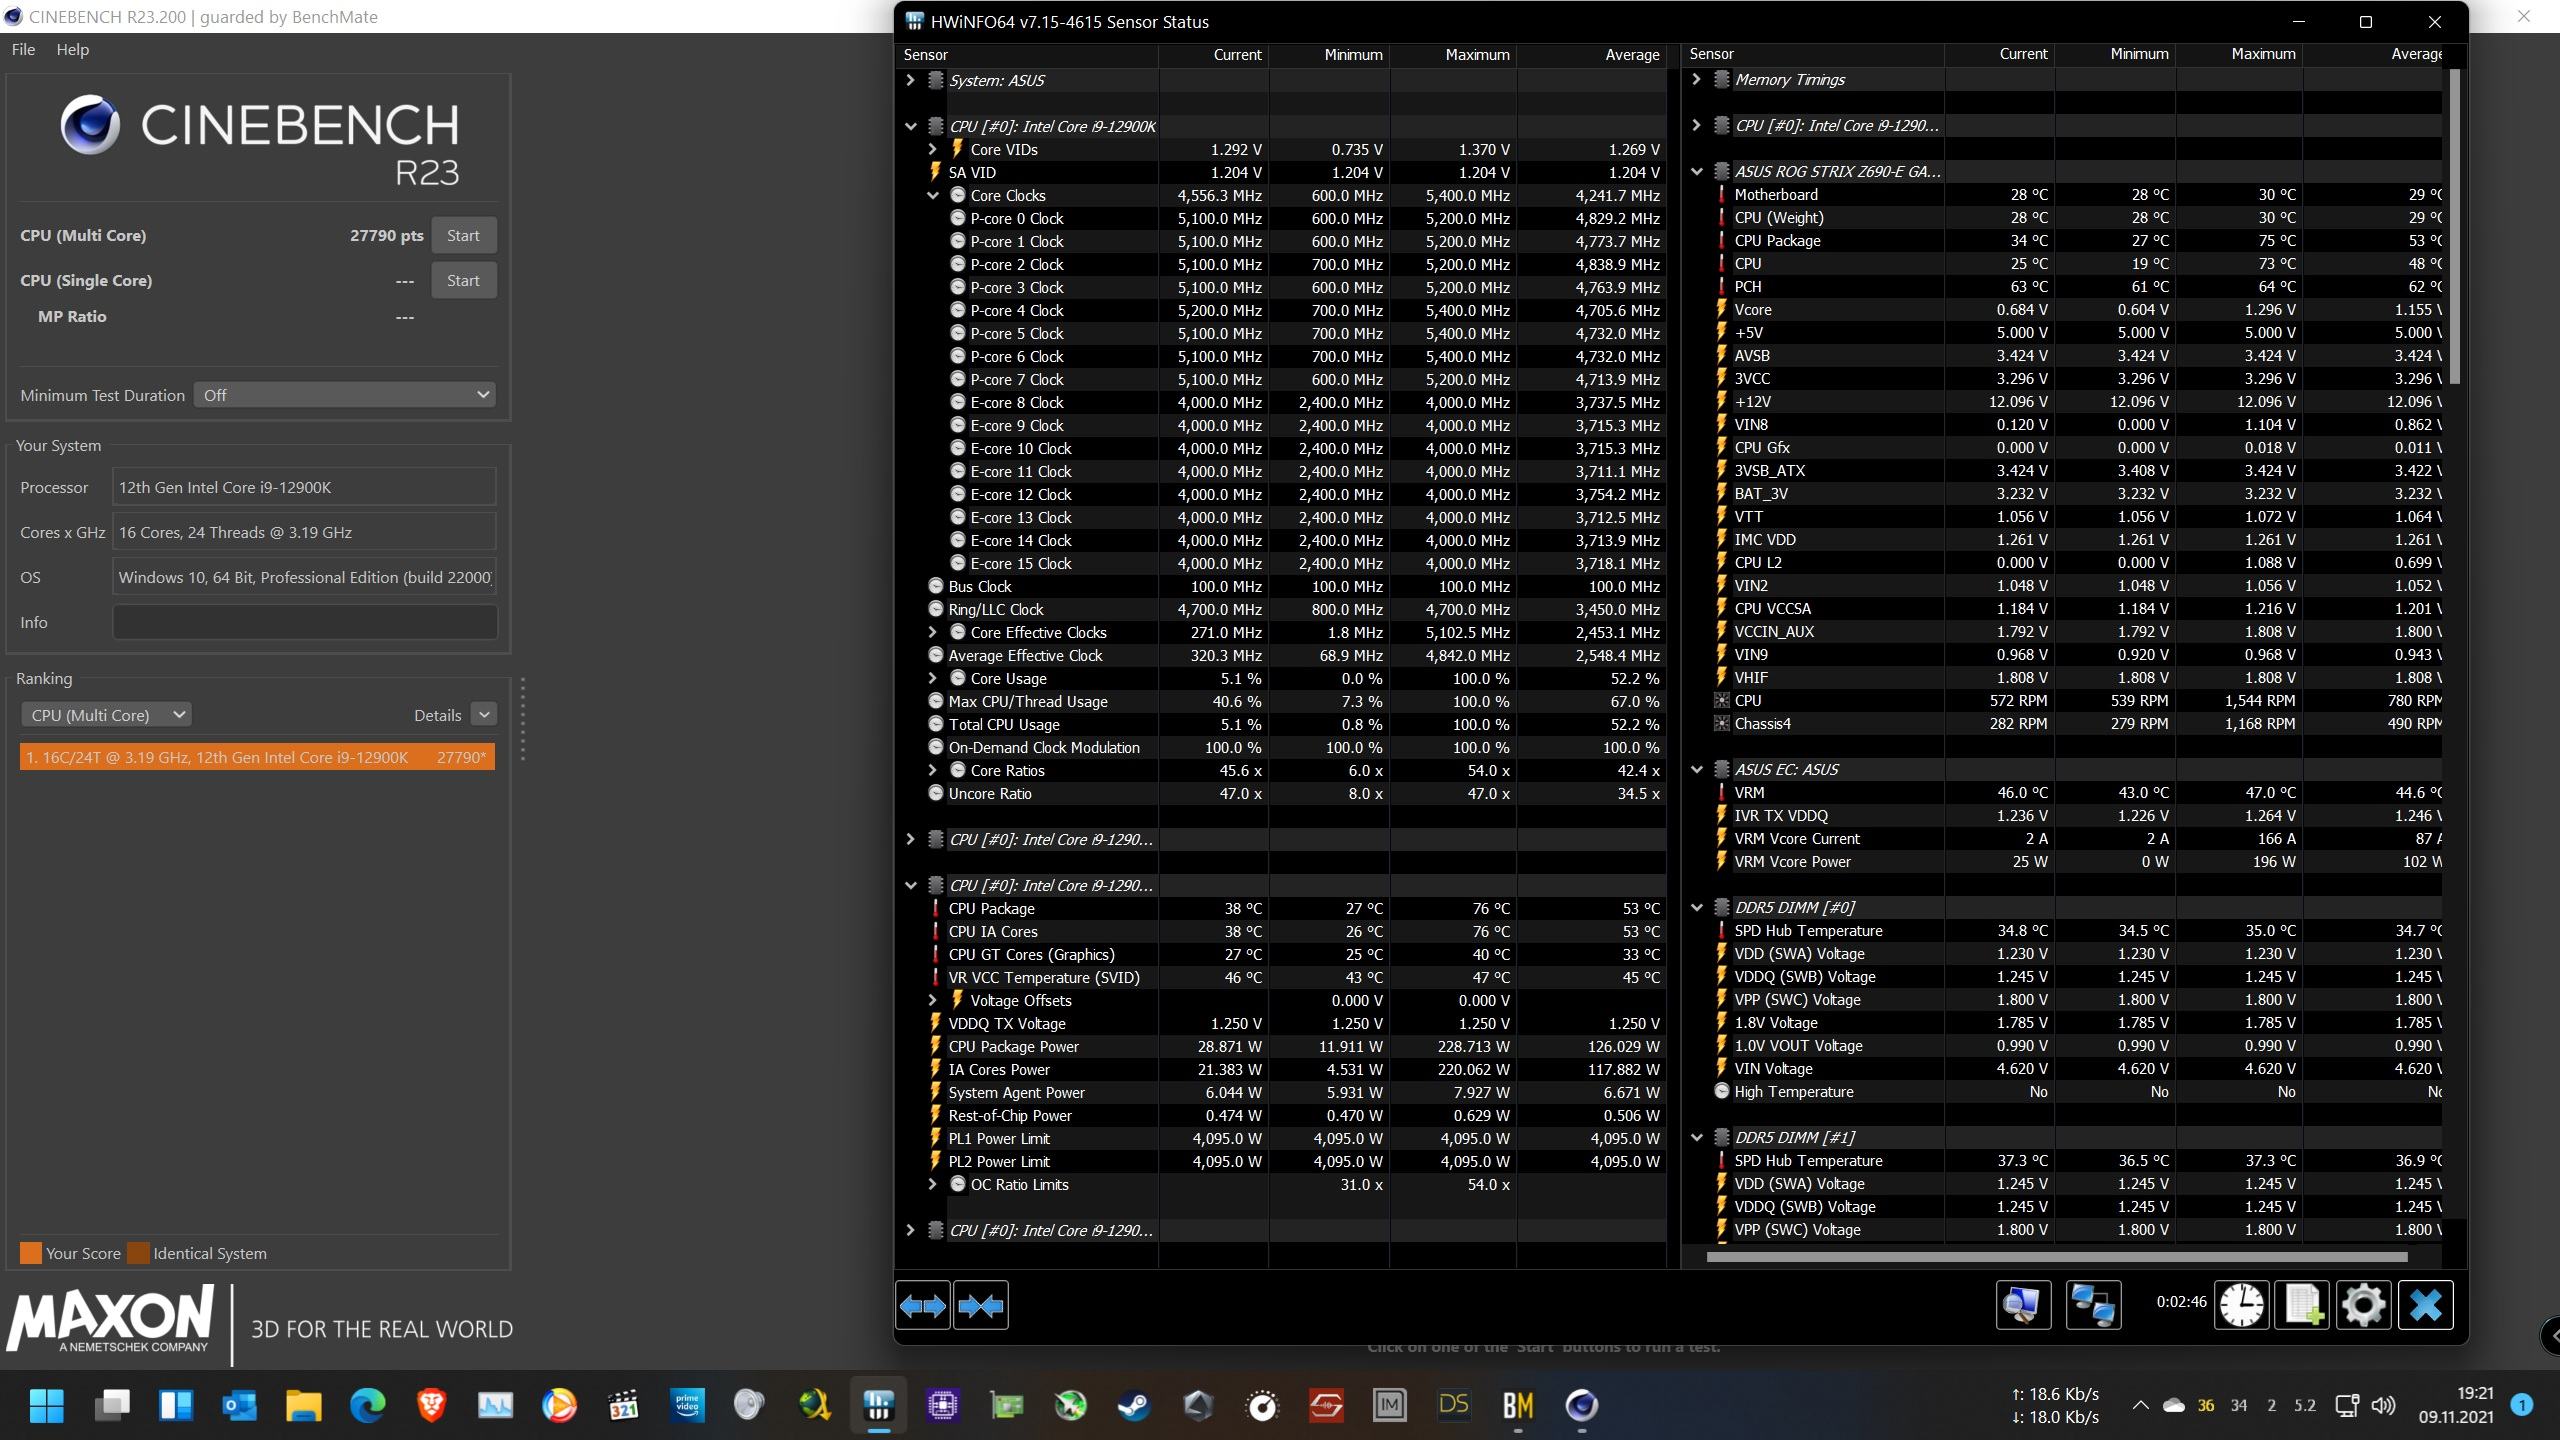Expand the ranking Details dropdown arrow
This screenshot has width=2560, height=1440.
tap(484, 715)
